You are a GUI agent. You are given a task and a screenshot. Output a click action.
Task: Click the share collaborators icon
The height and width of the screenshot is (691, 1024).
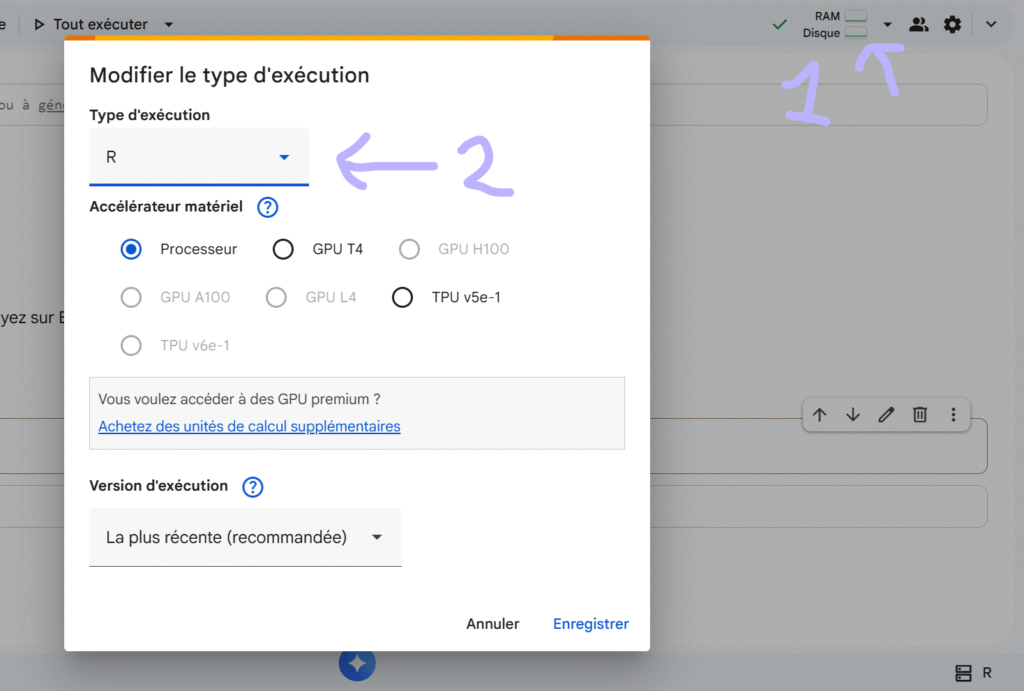tap(919, 23)
